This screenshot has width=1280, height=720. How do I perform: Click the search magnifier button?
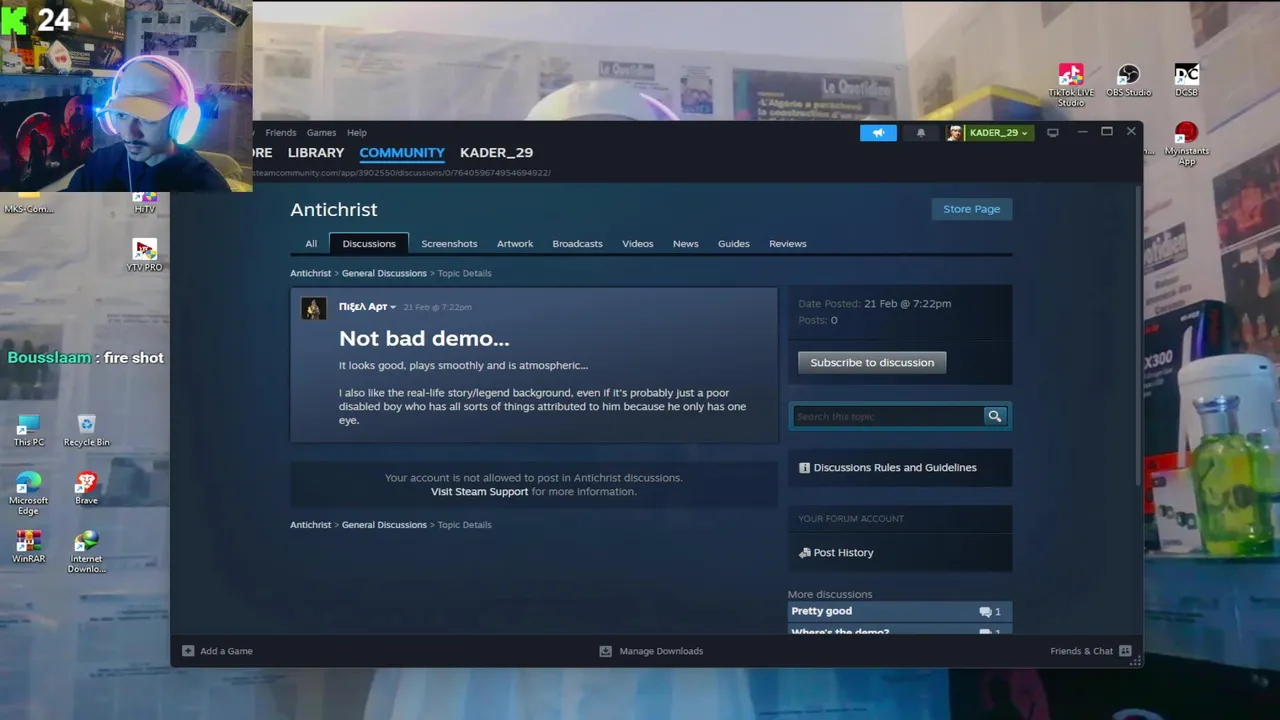click(x=994, y=416)
